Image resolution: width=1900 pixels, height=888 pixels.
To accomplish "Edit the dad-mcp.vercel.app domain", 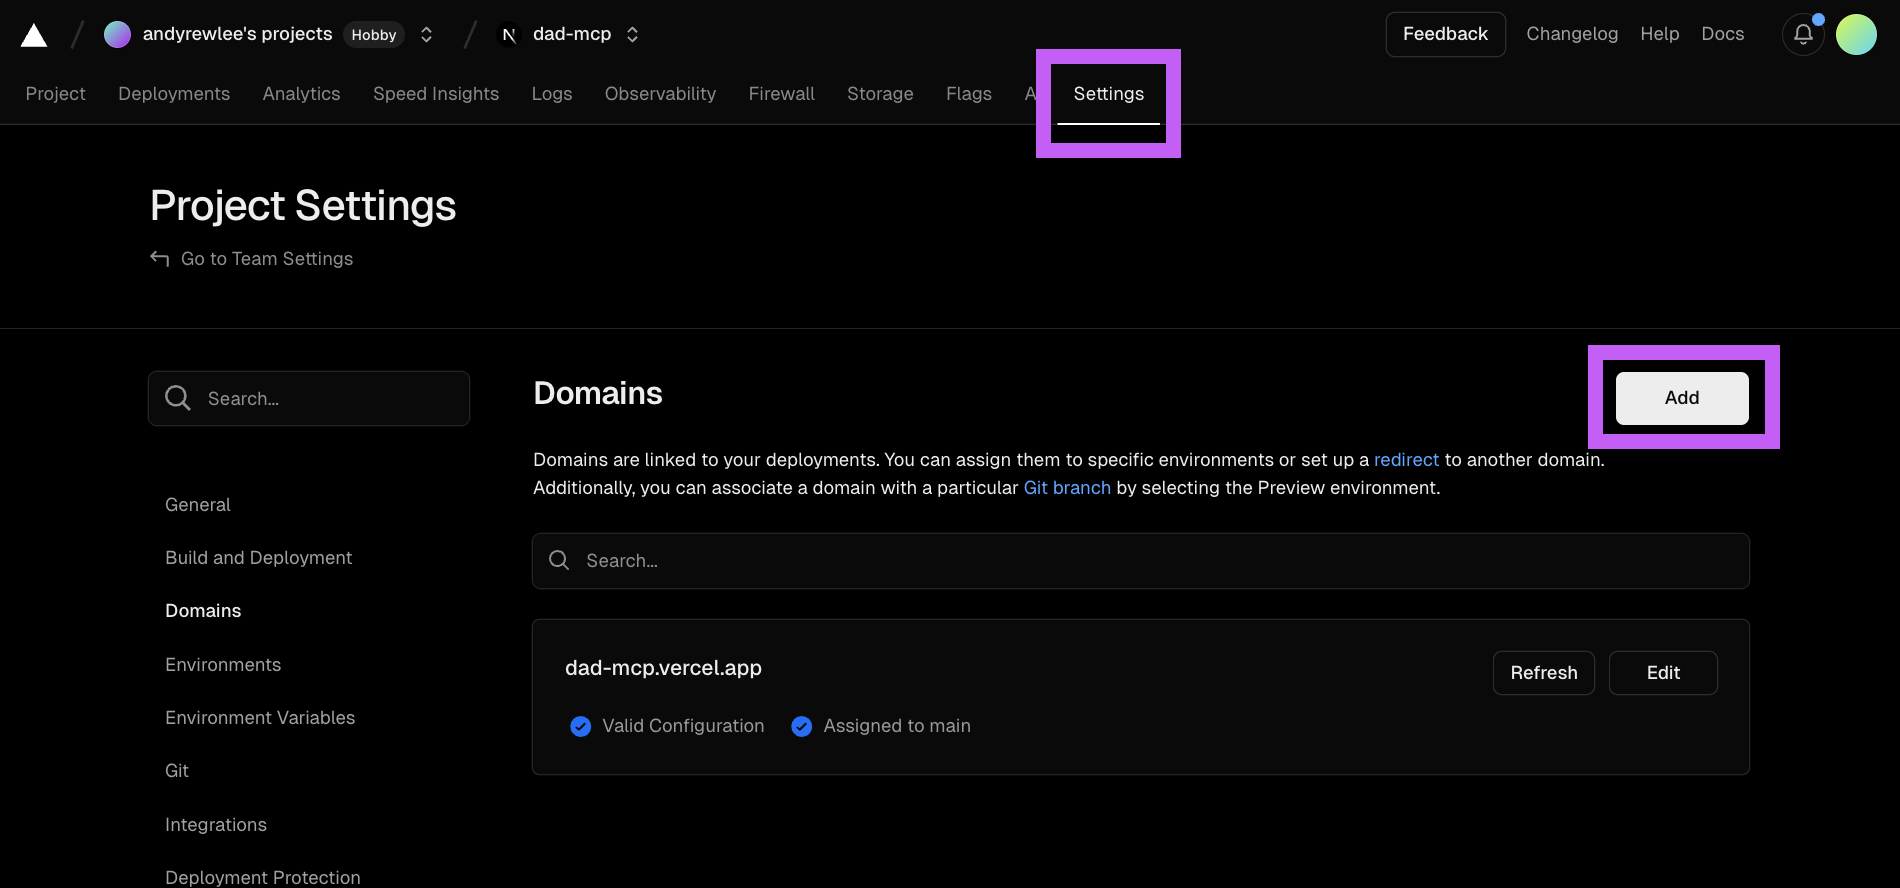I will pyautogui.click(x=1663, y=673).
